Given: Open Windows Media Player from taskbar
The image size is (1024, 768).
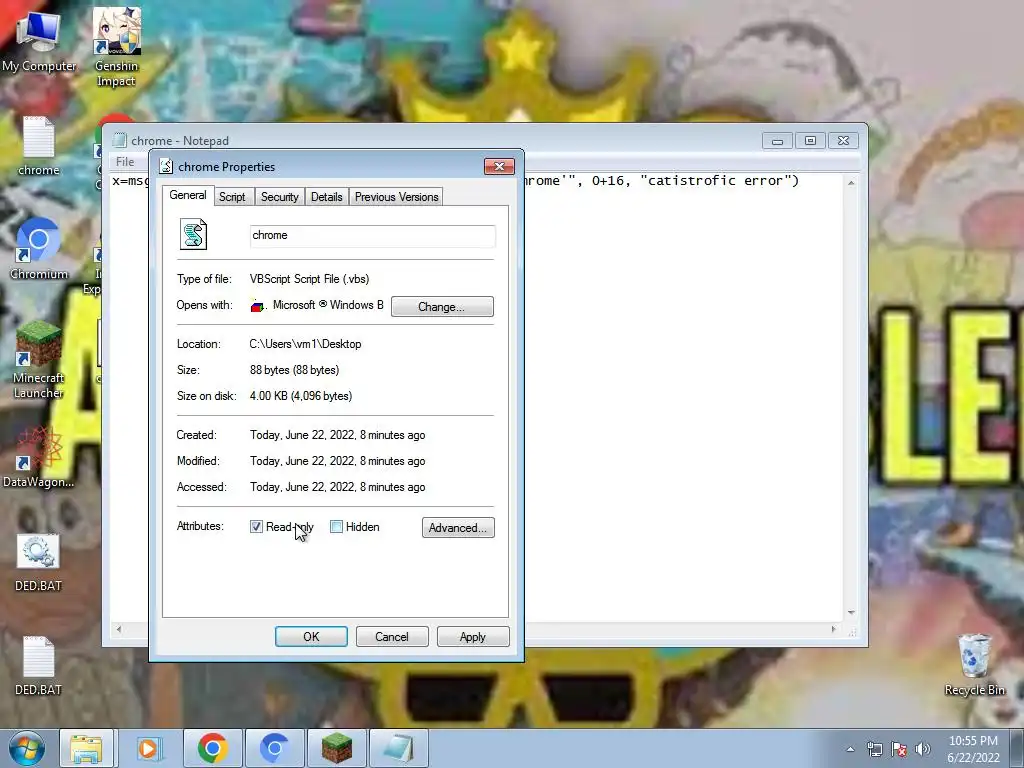Looking at the screenshot, I should click(148, 748).
